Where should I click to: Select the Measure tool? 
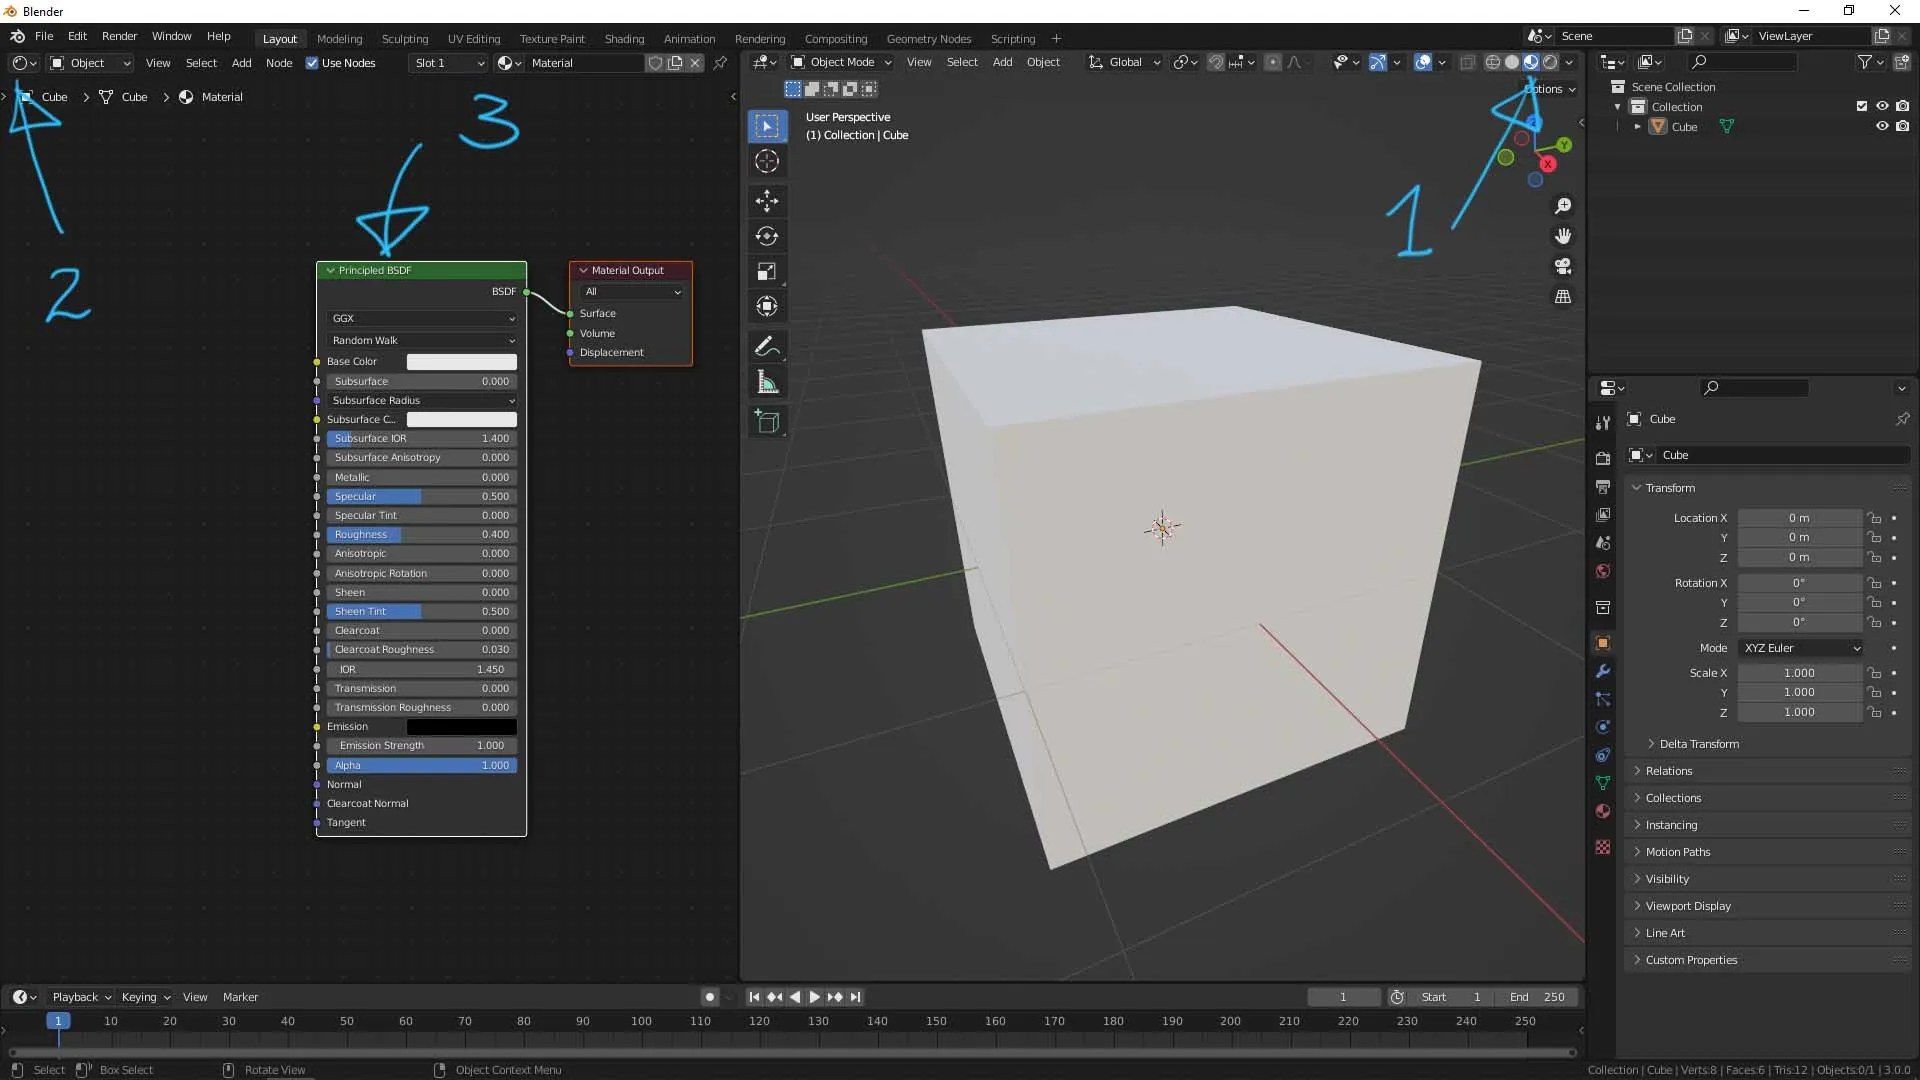[x=767, y=382]
